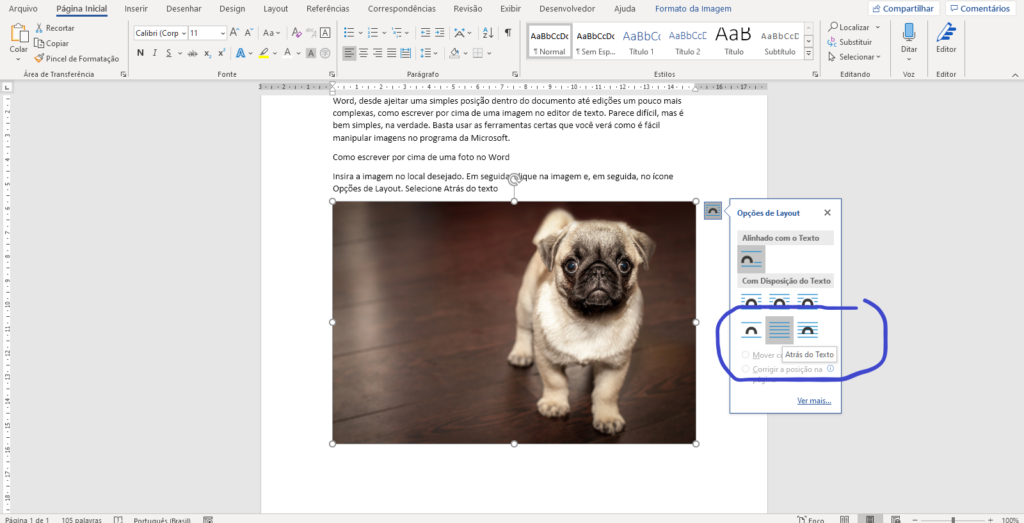
Task: Increase font size with the grow font icon
Action: [234, 33]
